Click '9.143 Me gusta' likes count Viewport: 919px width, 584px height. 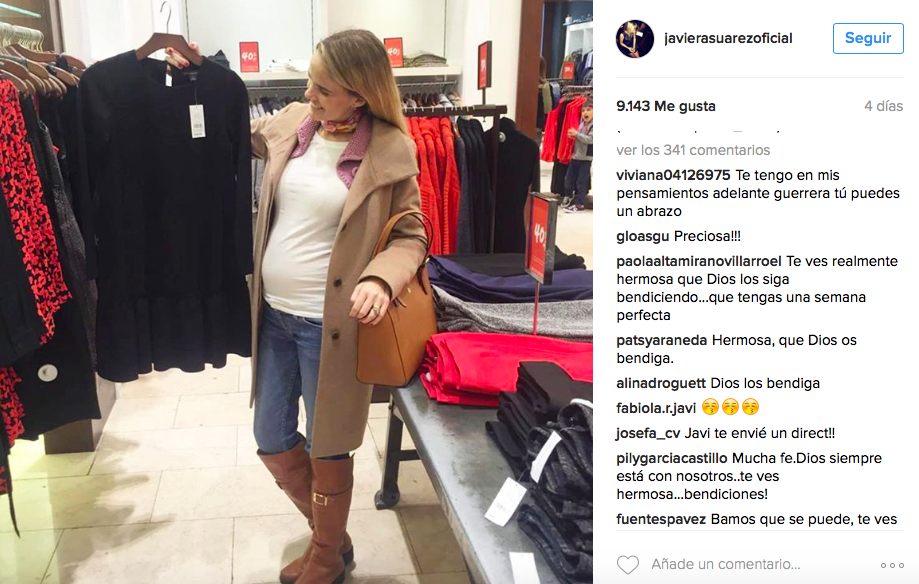[x=666, y=106]
